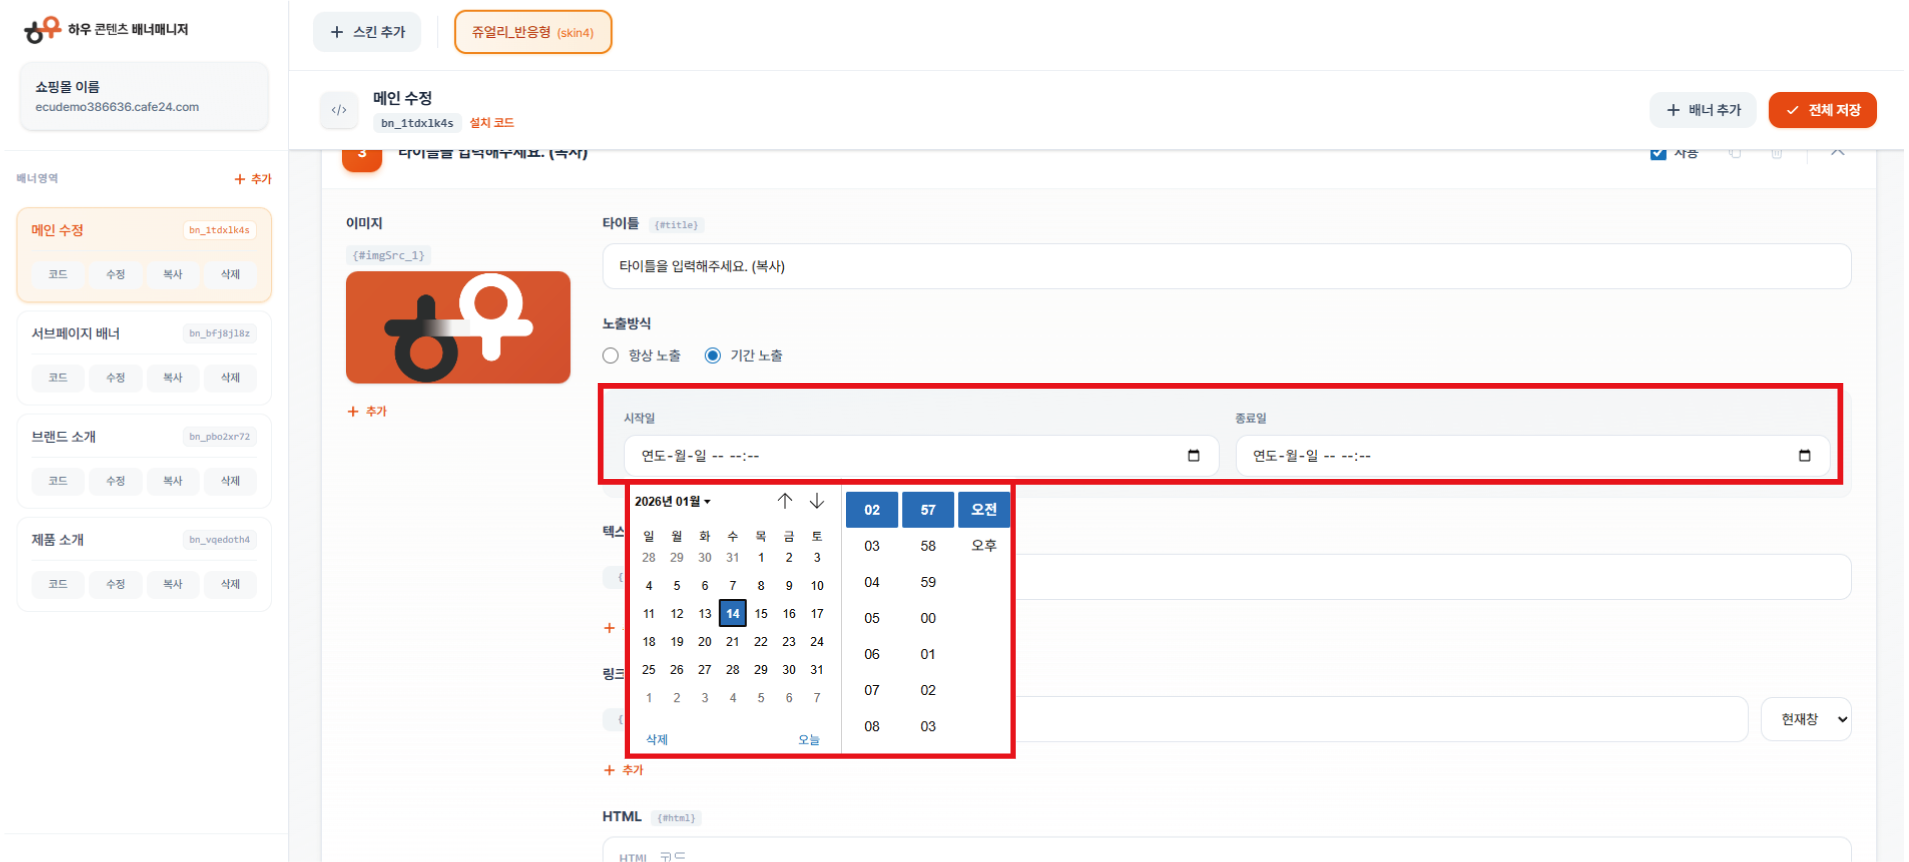Click the 전체 저장 button
This screenshot has height=862, width=1909.
pos(1822,110)
